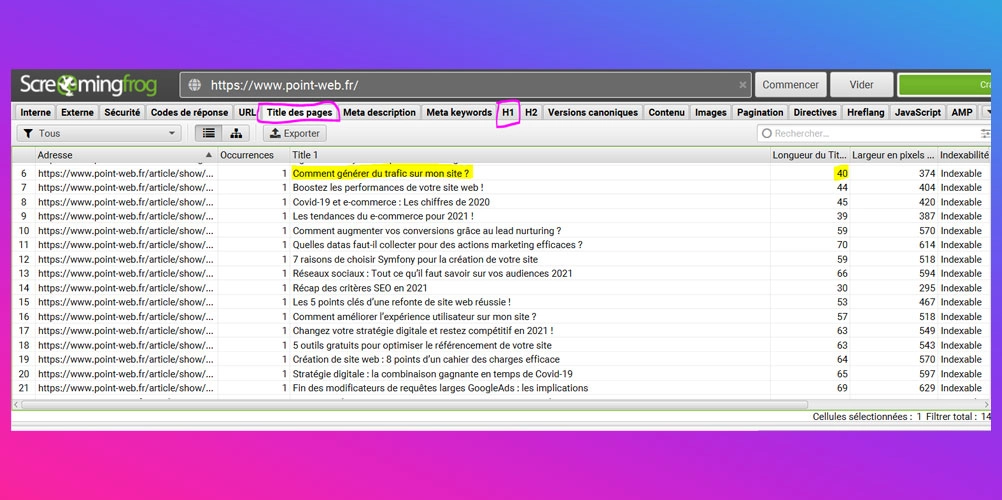The width and height of the screenshot is (1002, 500).
Task: Click the title length value 40
Action: point(841,173)
